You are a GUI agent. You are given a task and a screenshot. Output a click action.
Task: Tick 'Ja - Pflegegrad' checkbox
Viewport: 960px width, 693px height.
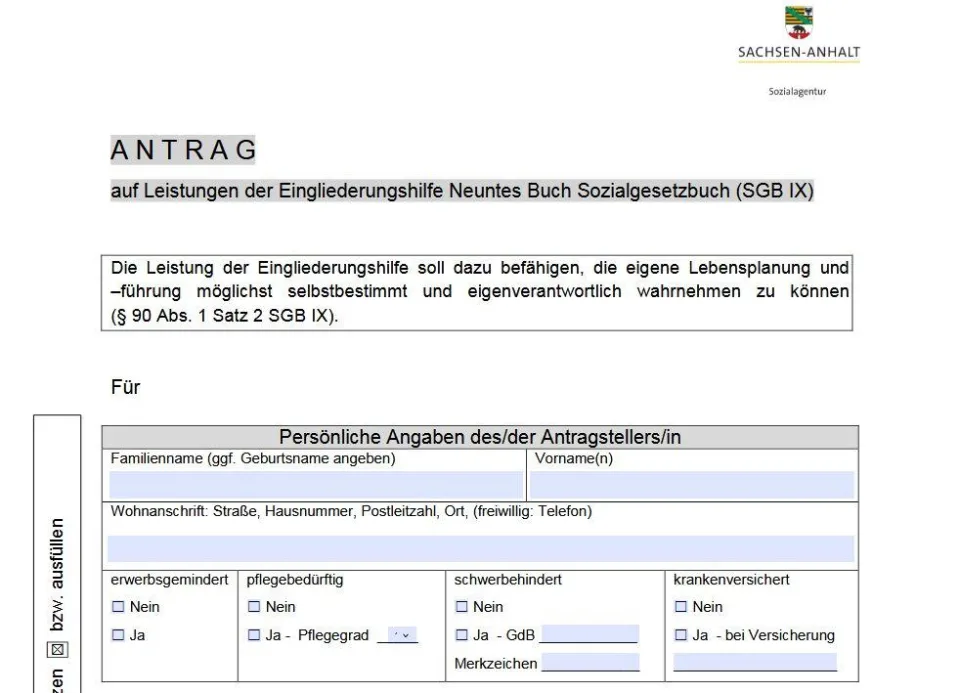(x=254, y=635)
